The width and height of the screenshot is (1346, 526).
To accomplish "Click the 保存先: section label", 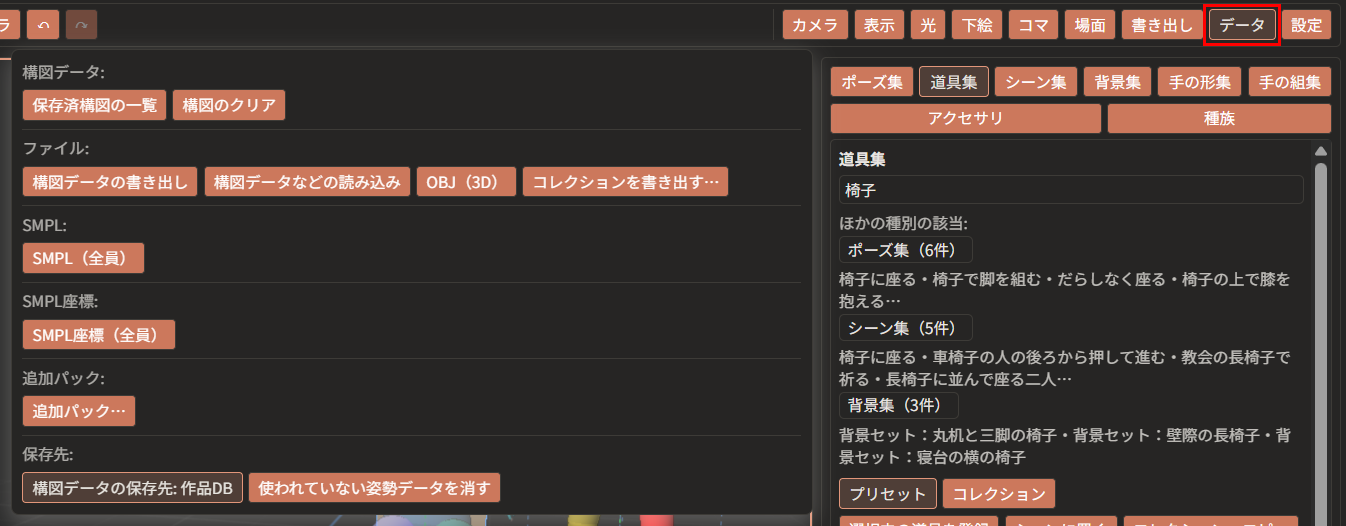I will pos(48,454).
